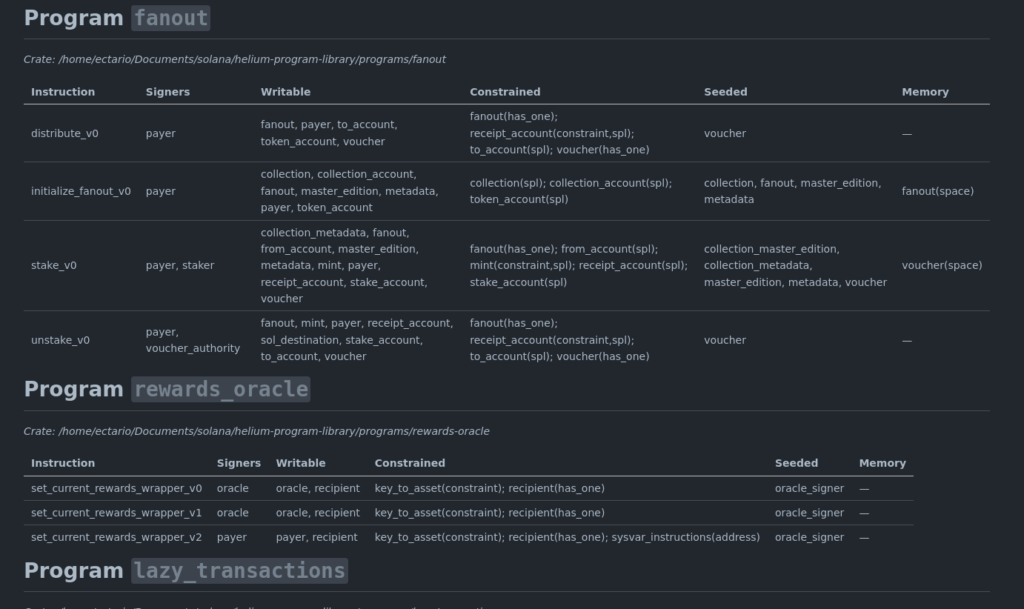This screenshot has height=609, width=1024.
Task: Select set_current_rewards_wrapper_v0 instruction
Action: [116, 488]
